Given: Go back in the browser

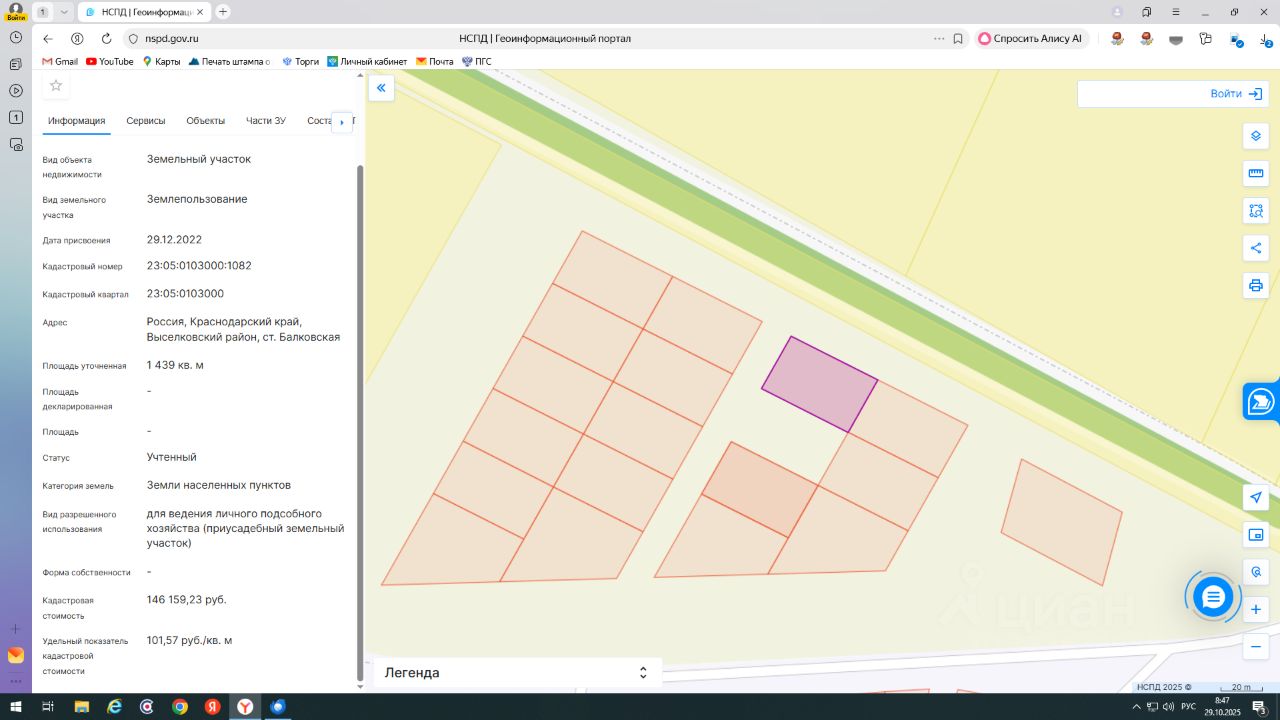Looking at the screenshot, I should [47, 39].
